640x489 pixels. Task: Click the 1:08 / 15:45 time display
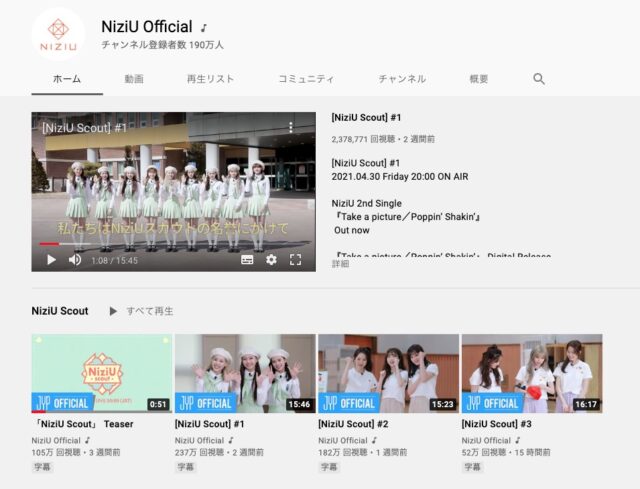pyautogui.click(x=114, y=260)
